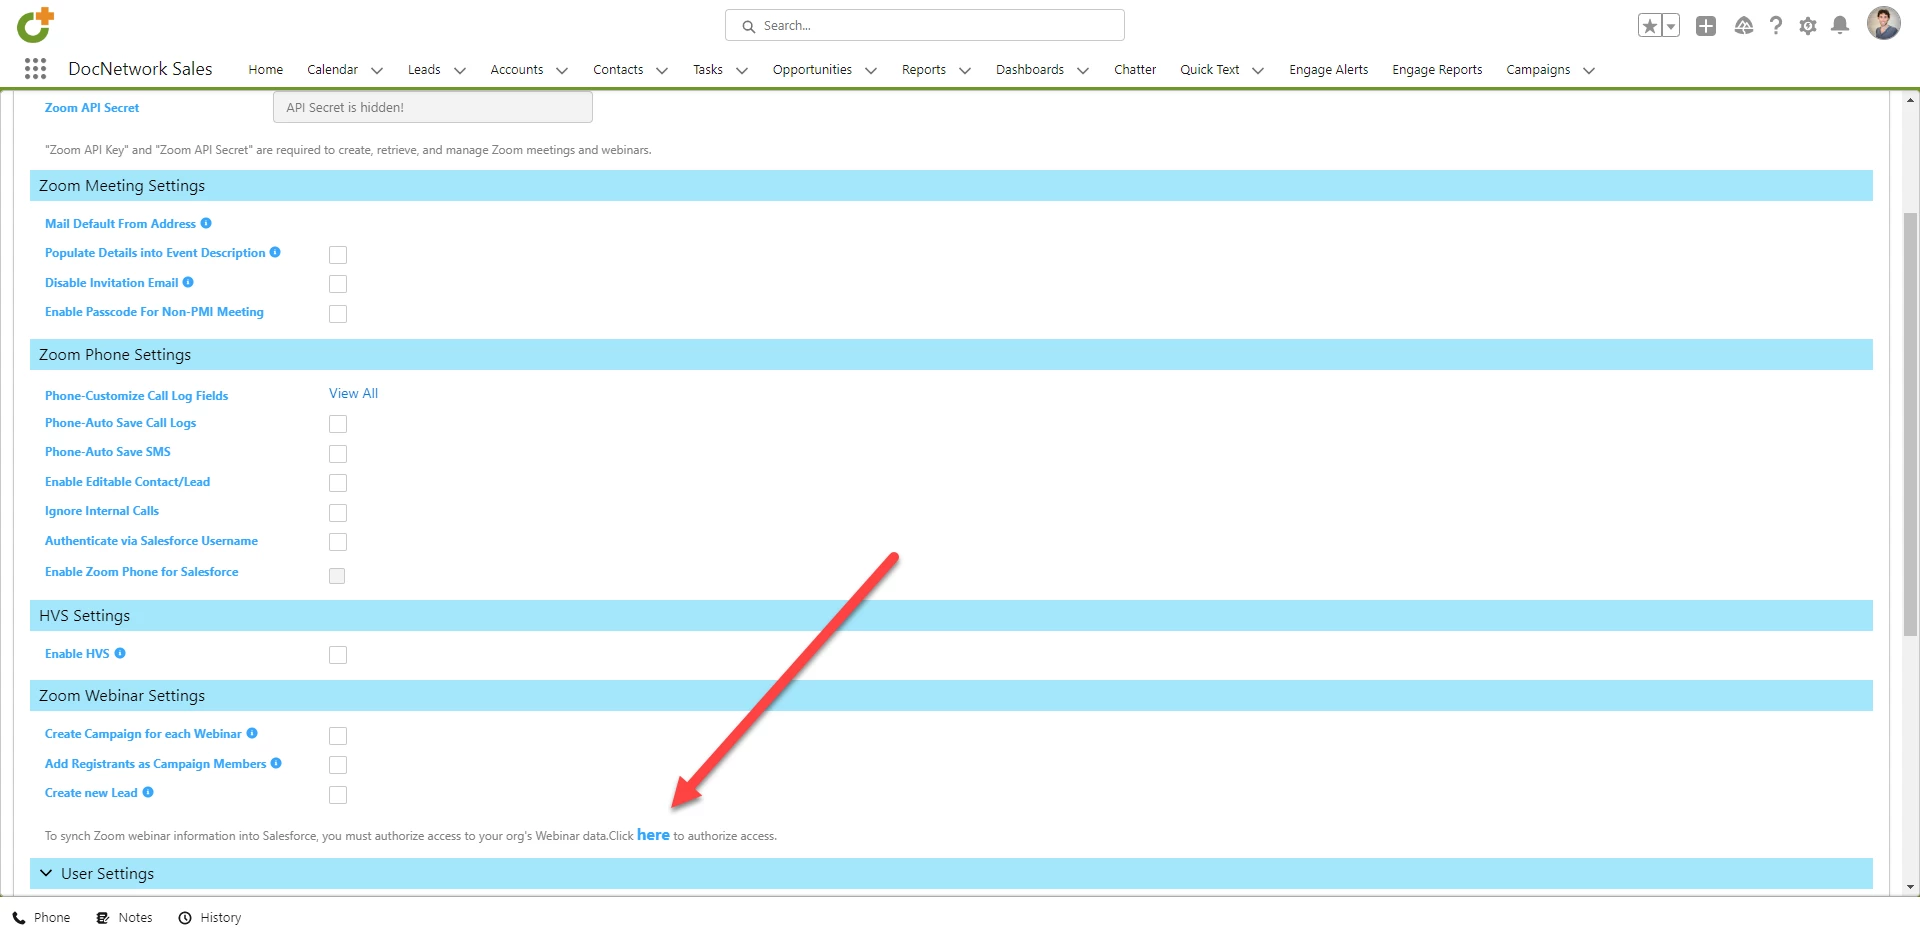This screenshot has width=1920, height=937.
Task: Check Phone-Auto Save Call Logs
Action: [x=338, y=424]
